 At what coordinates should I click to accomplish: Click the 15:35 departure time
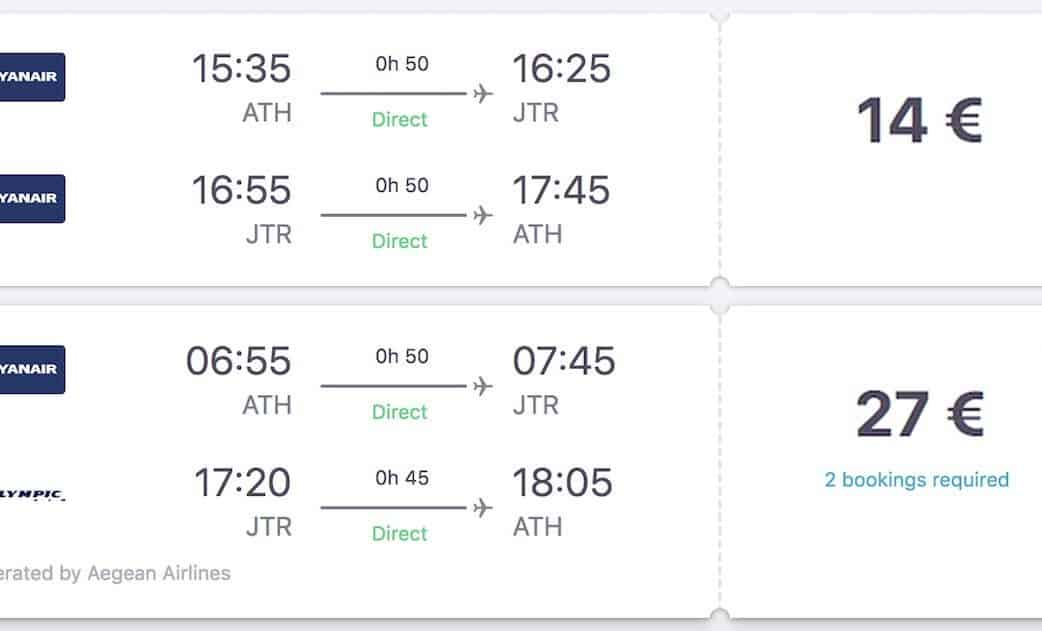point(241,68)
